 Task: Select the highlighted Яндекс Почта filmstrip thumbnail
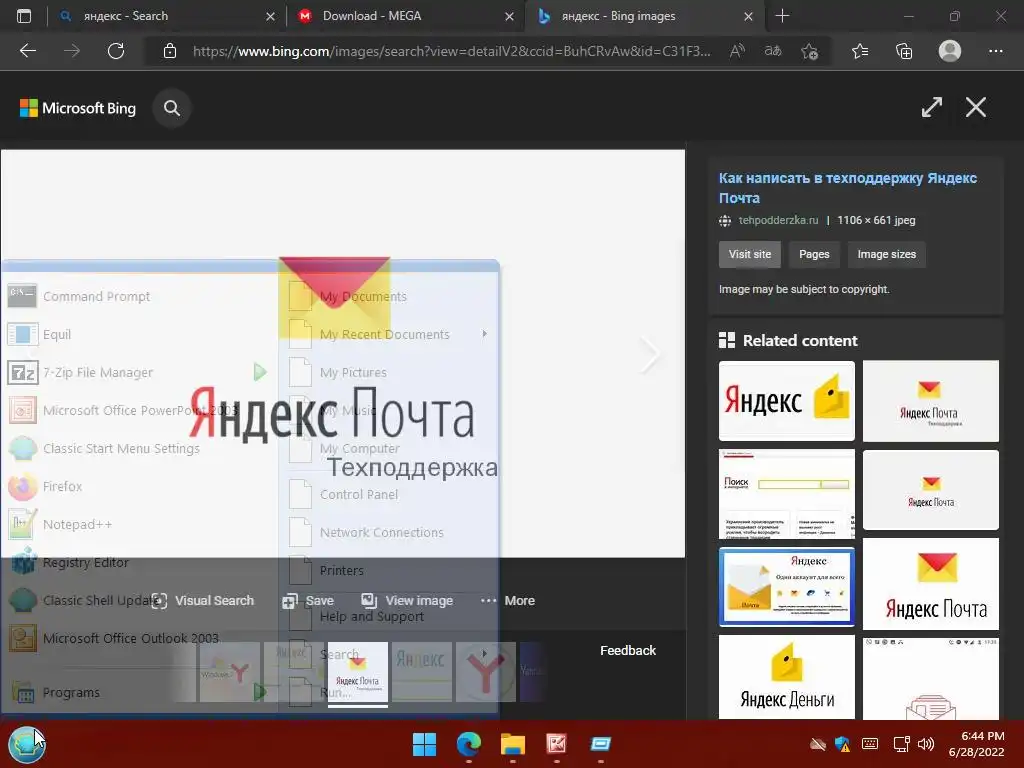point(357,673)
